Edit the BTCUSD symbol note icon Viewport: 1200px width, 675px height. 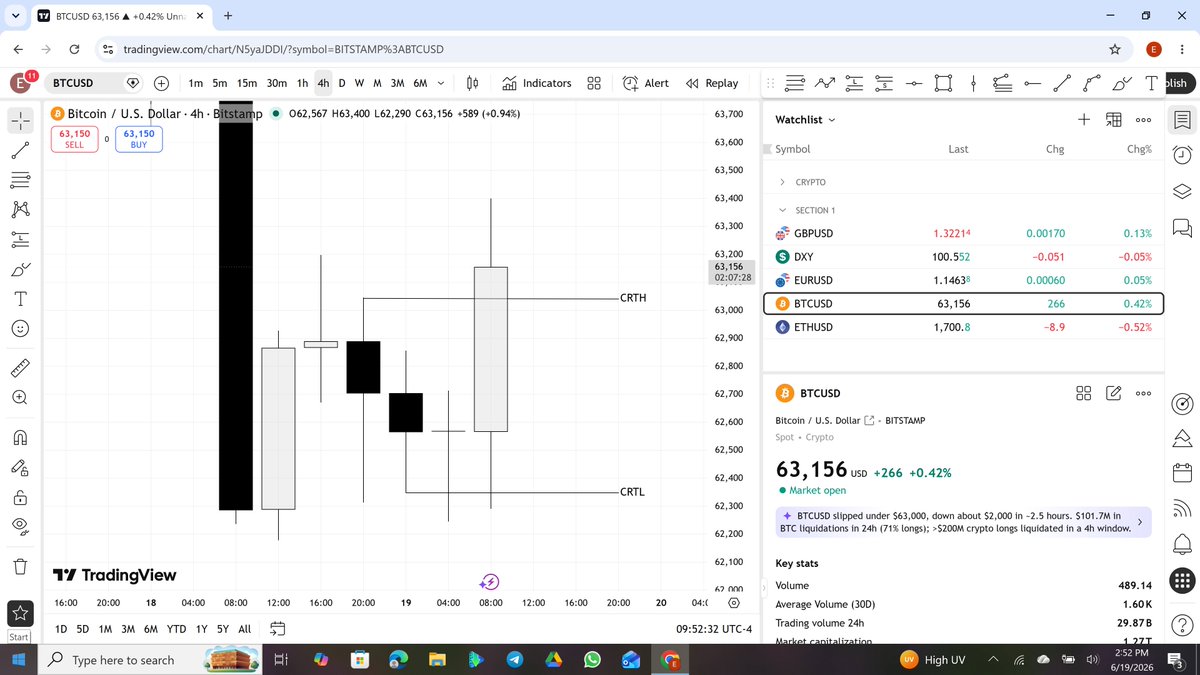[x=1113, y=393]
